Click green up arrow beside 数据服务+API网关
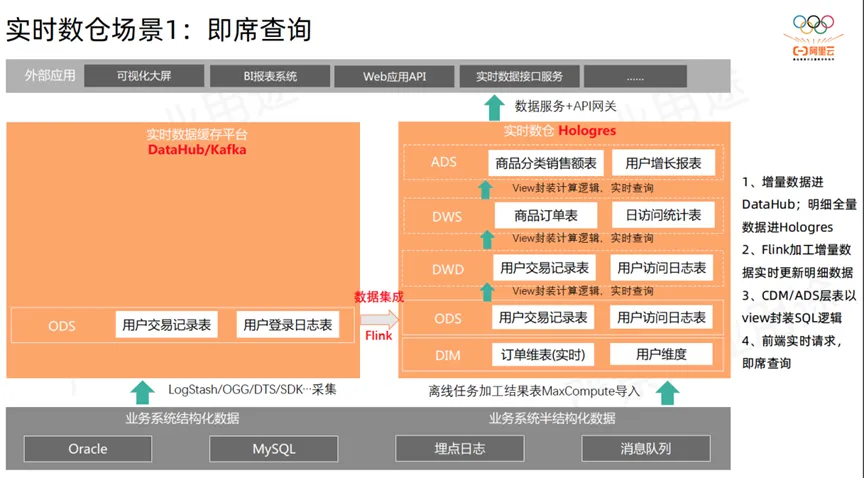This screenshot has height=478, width=864. pos(494,108)
